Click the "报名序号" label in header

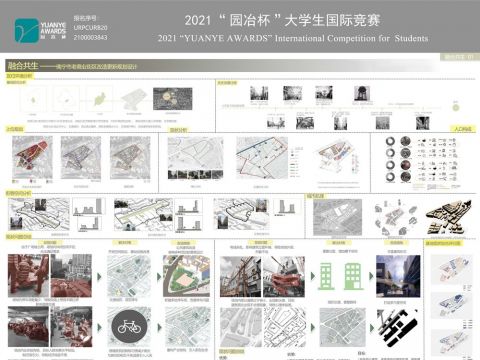(85, 18)
